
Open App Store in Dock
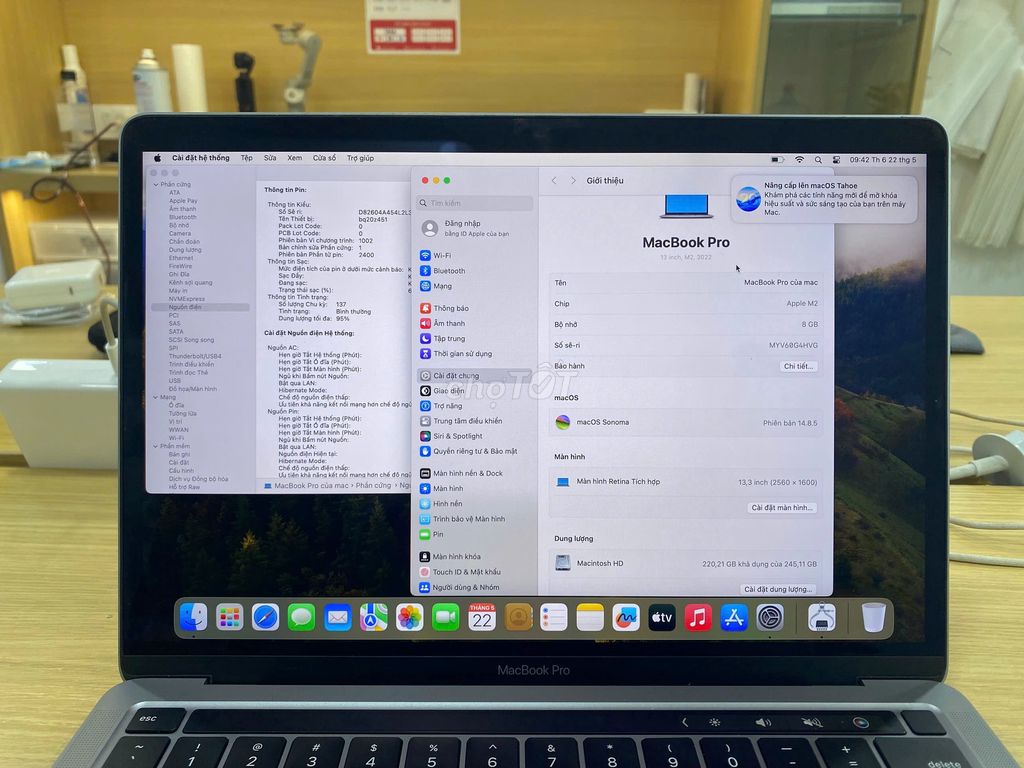point(734,617)
